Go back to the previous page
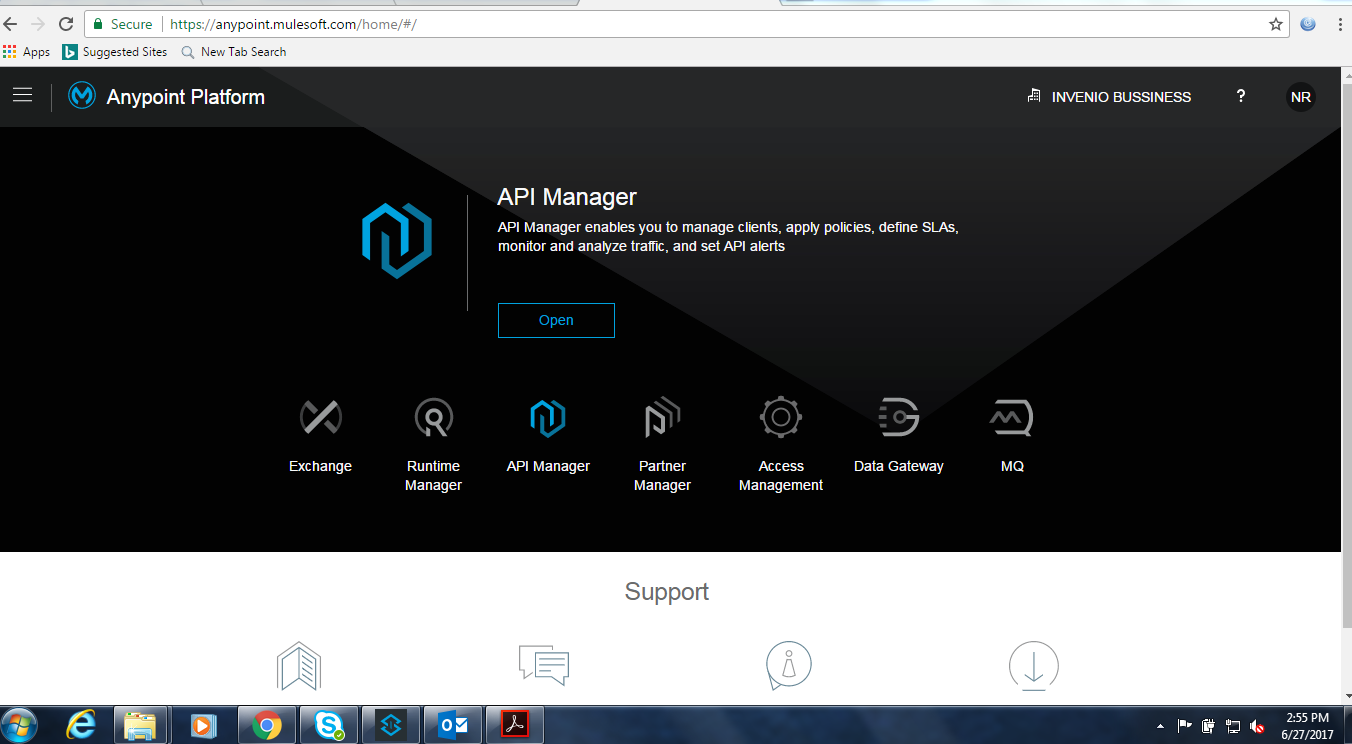1352x744 pixels. 11,24
